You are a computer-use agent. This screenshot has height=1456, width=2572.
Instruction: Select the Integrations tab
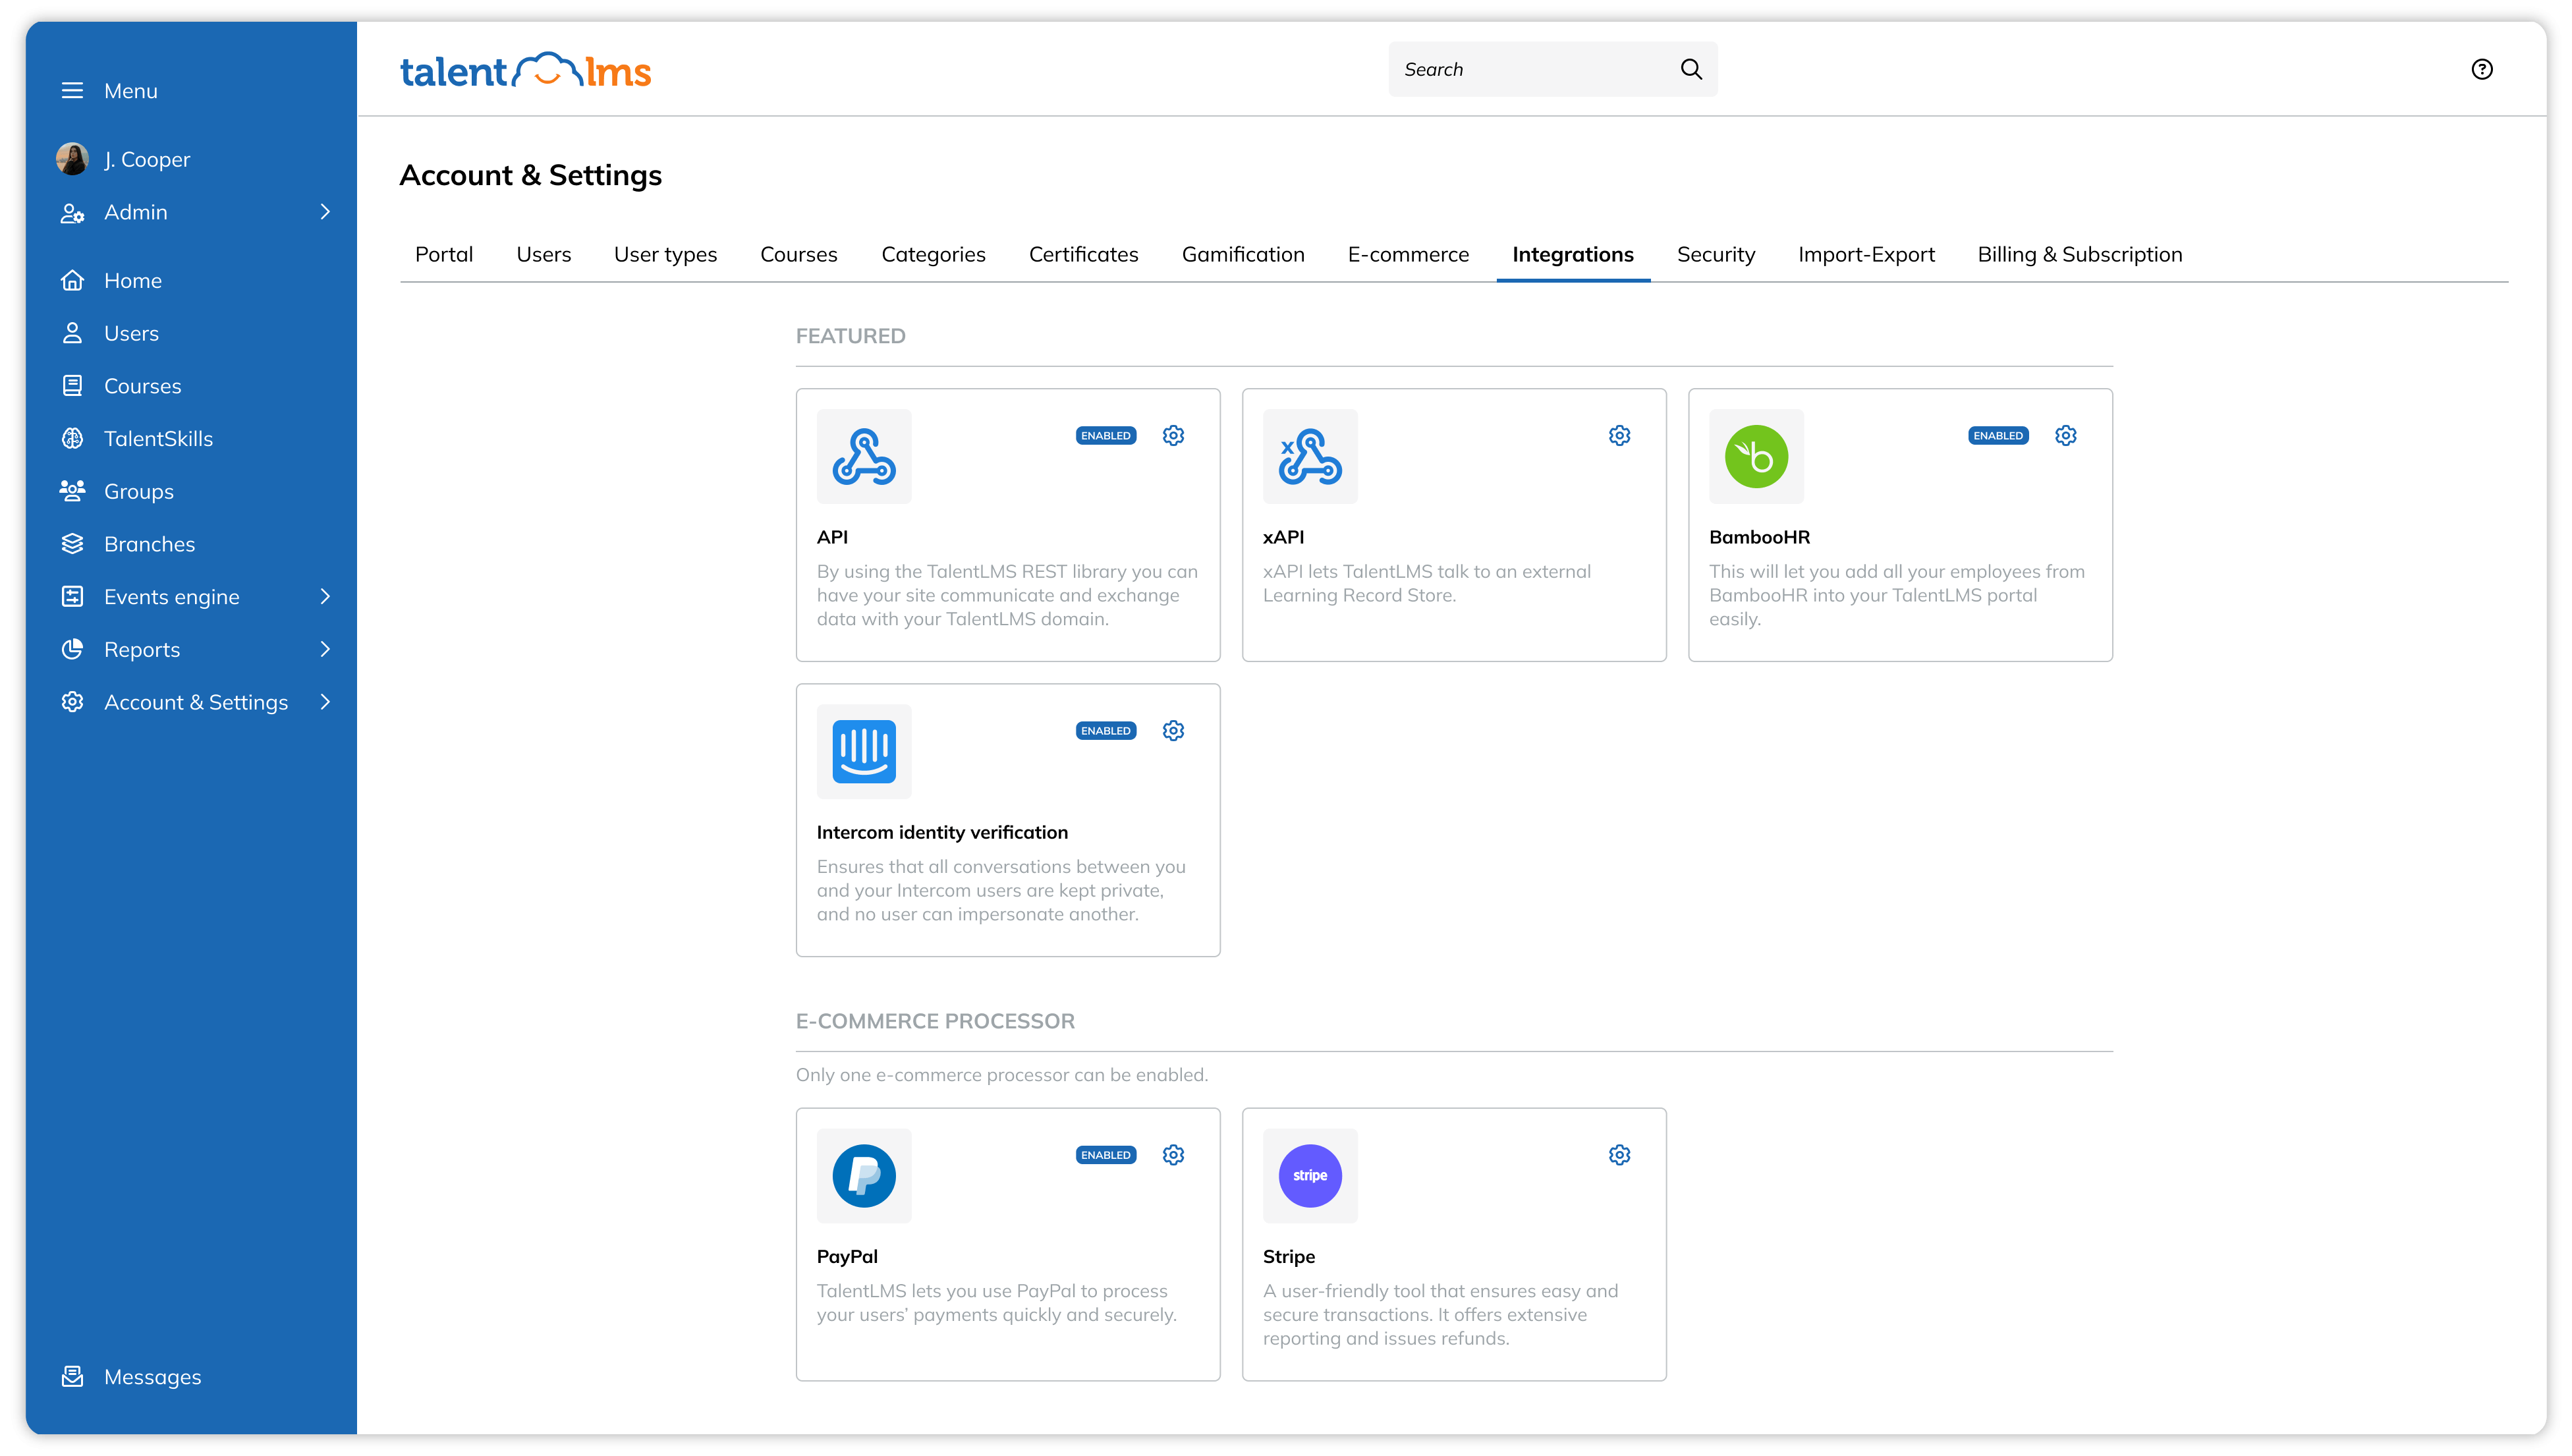1572,253
